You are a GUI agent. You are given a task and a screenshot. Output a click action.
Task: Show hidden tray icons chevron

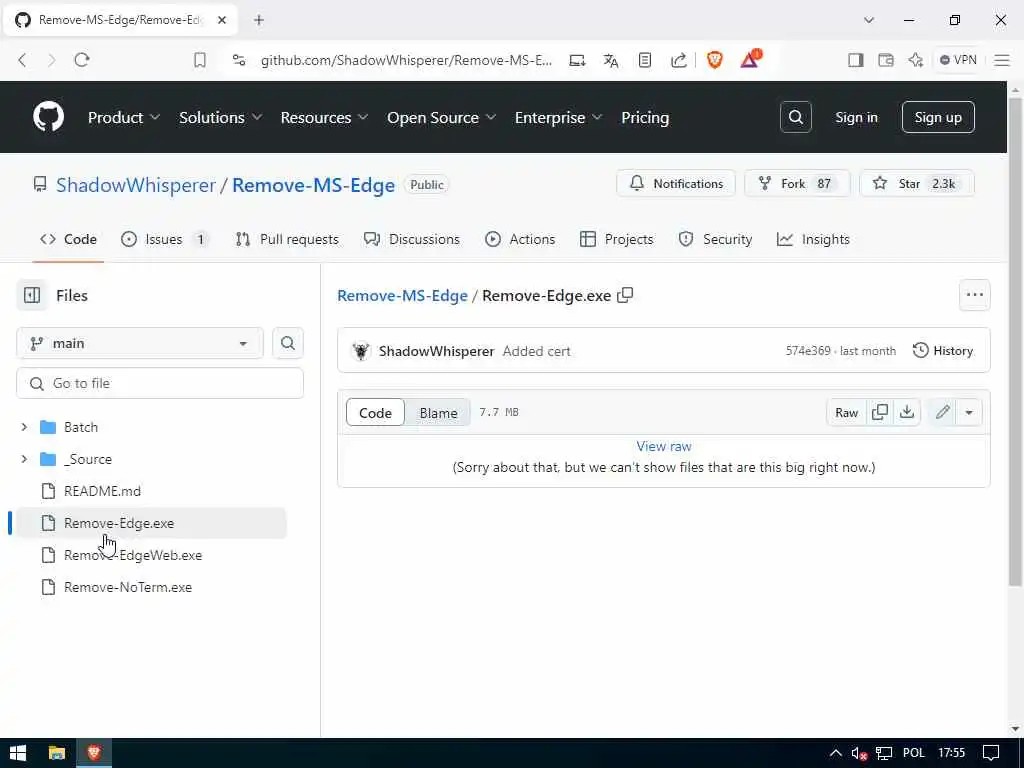point(836,753)
